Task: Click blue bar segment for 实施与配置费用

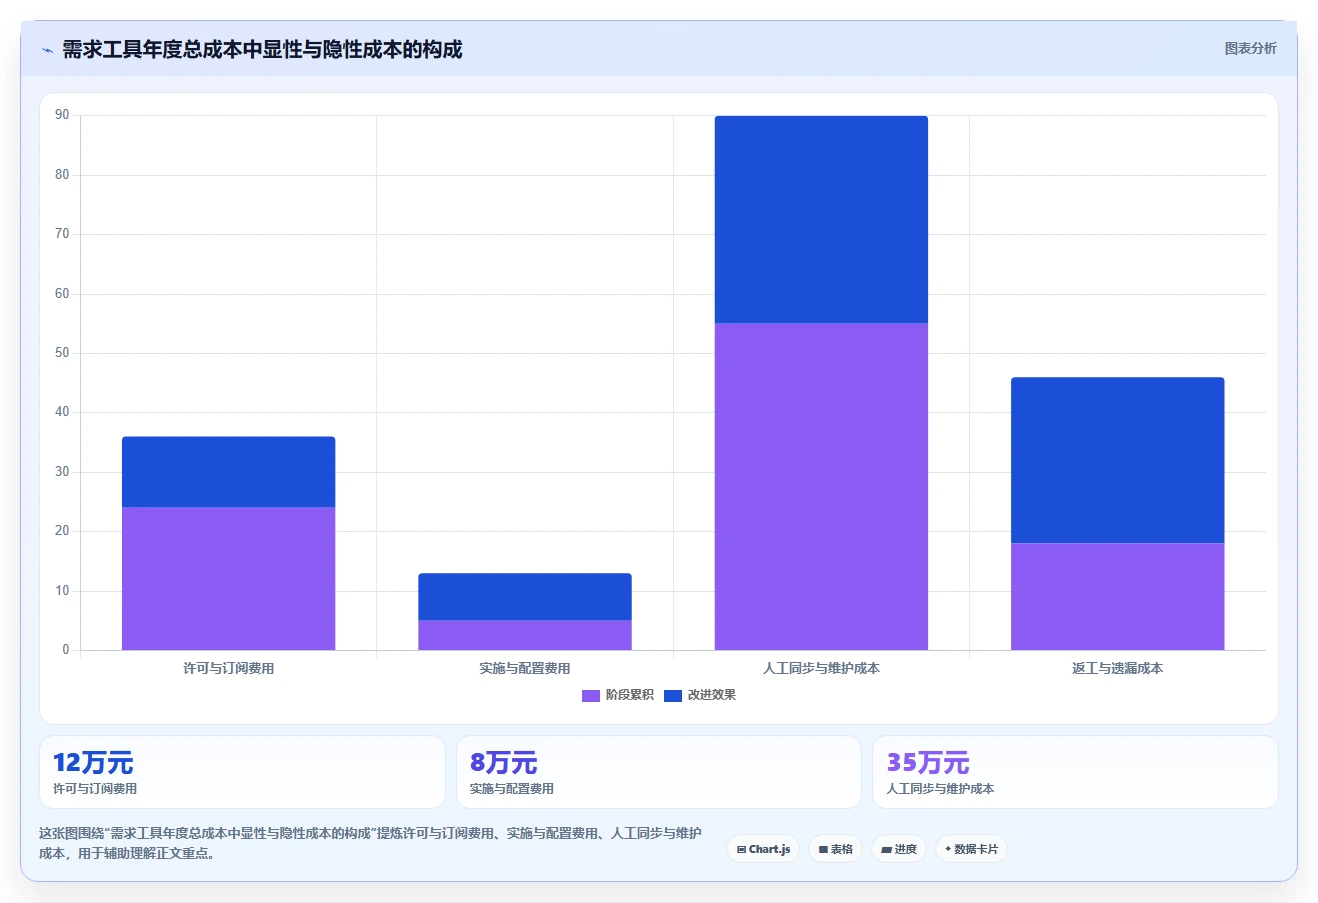Action: (x=525, y=597)
